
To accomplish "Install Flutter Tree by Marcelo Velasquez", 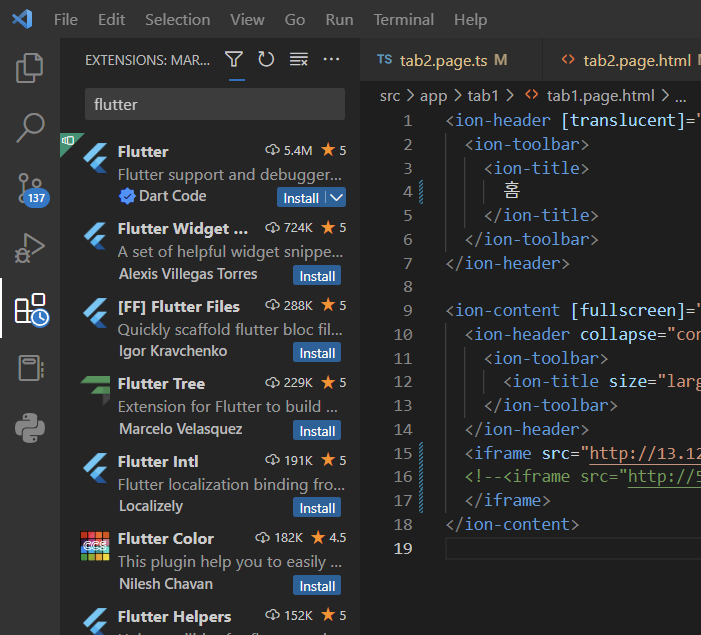I will click(x=317, y=430).
